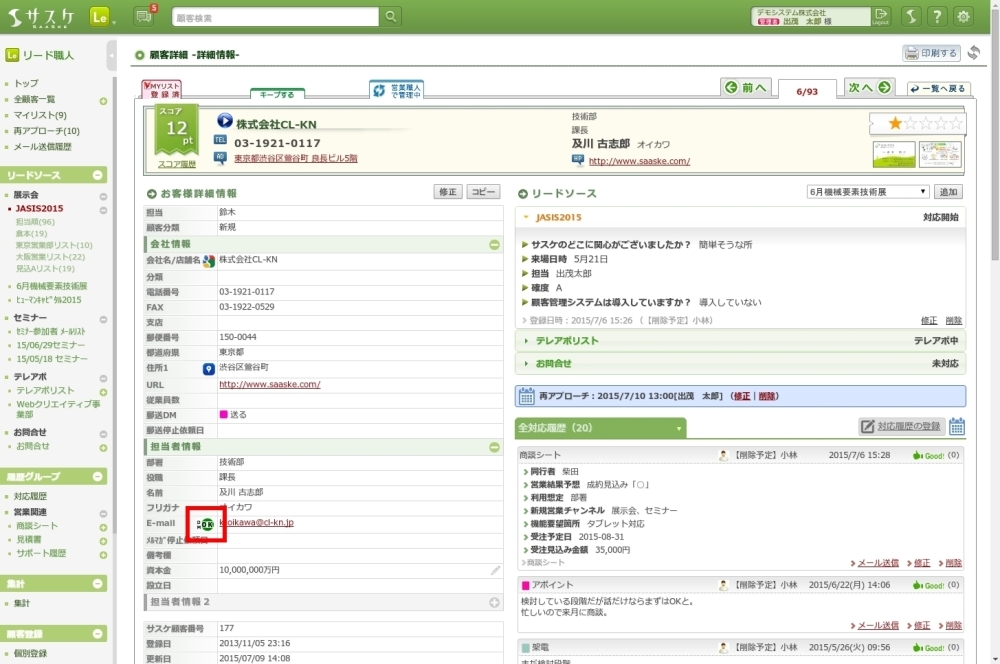Click the pencil edit icon in 資本金 row

tap(495, 570)
